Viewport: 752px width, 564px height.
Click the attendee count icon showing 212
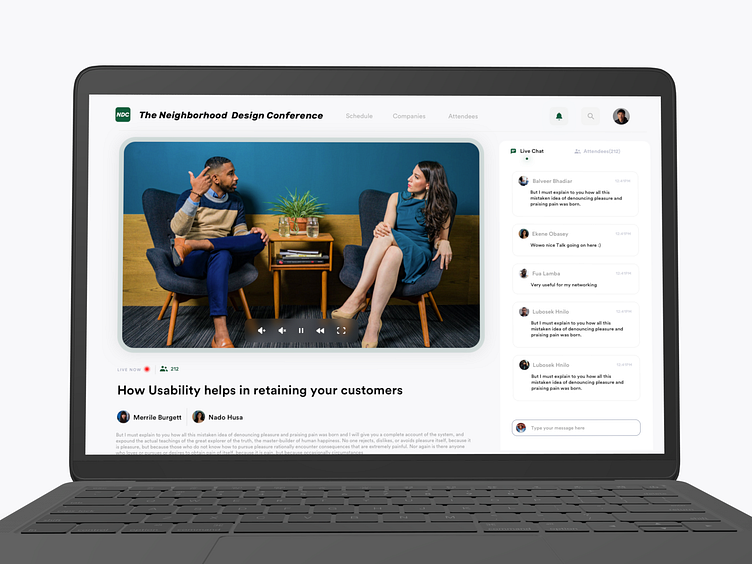pos(164,369)
